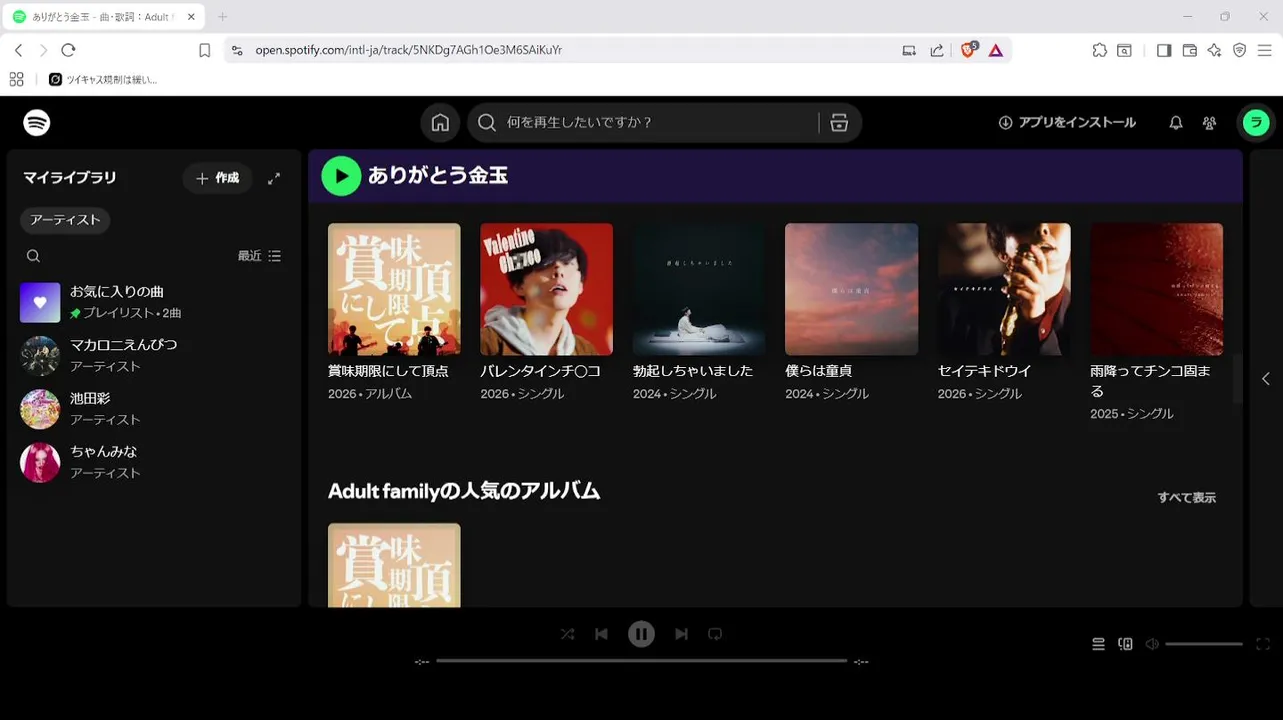
Task: Open bookmarks bar apps grid icon
Action: (16, 79)
